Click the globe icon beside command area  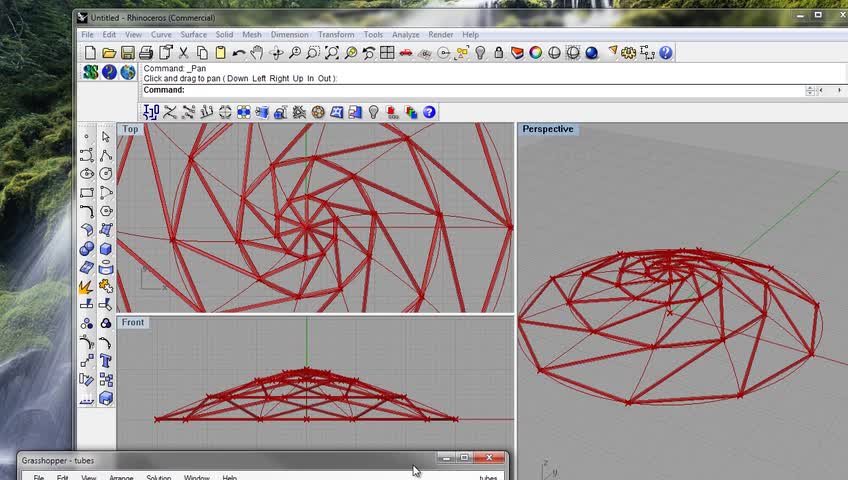point(128,72)
